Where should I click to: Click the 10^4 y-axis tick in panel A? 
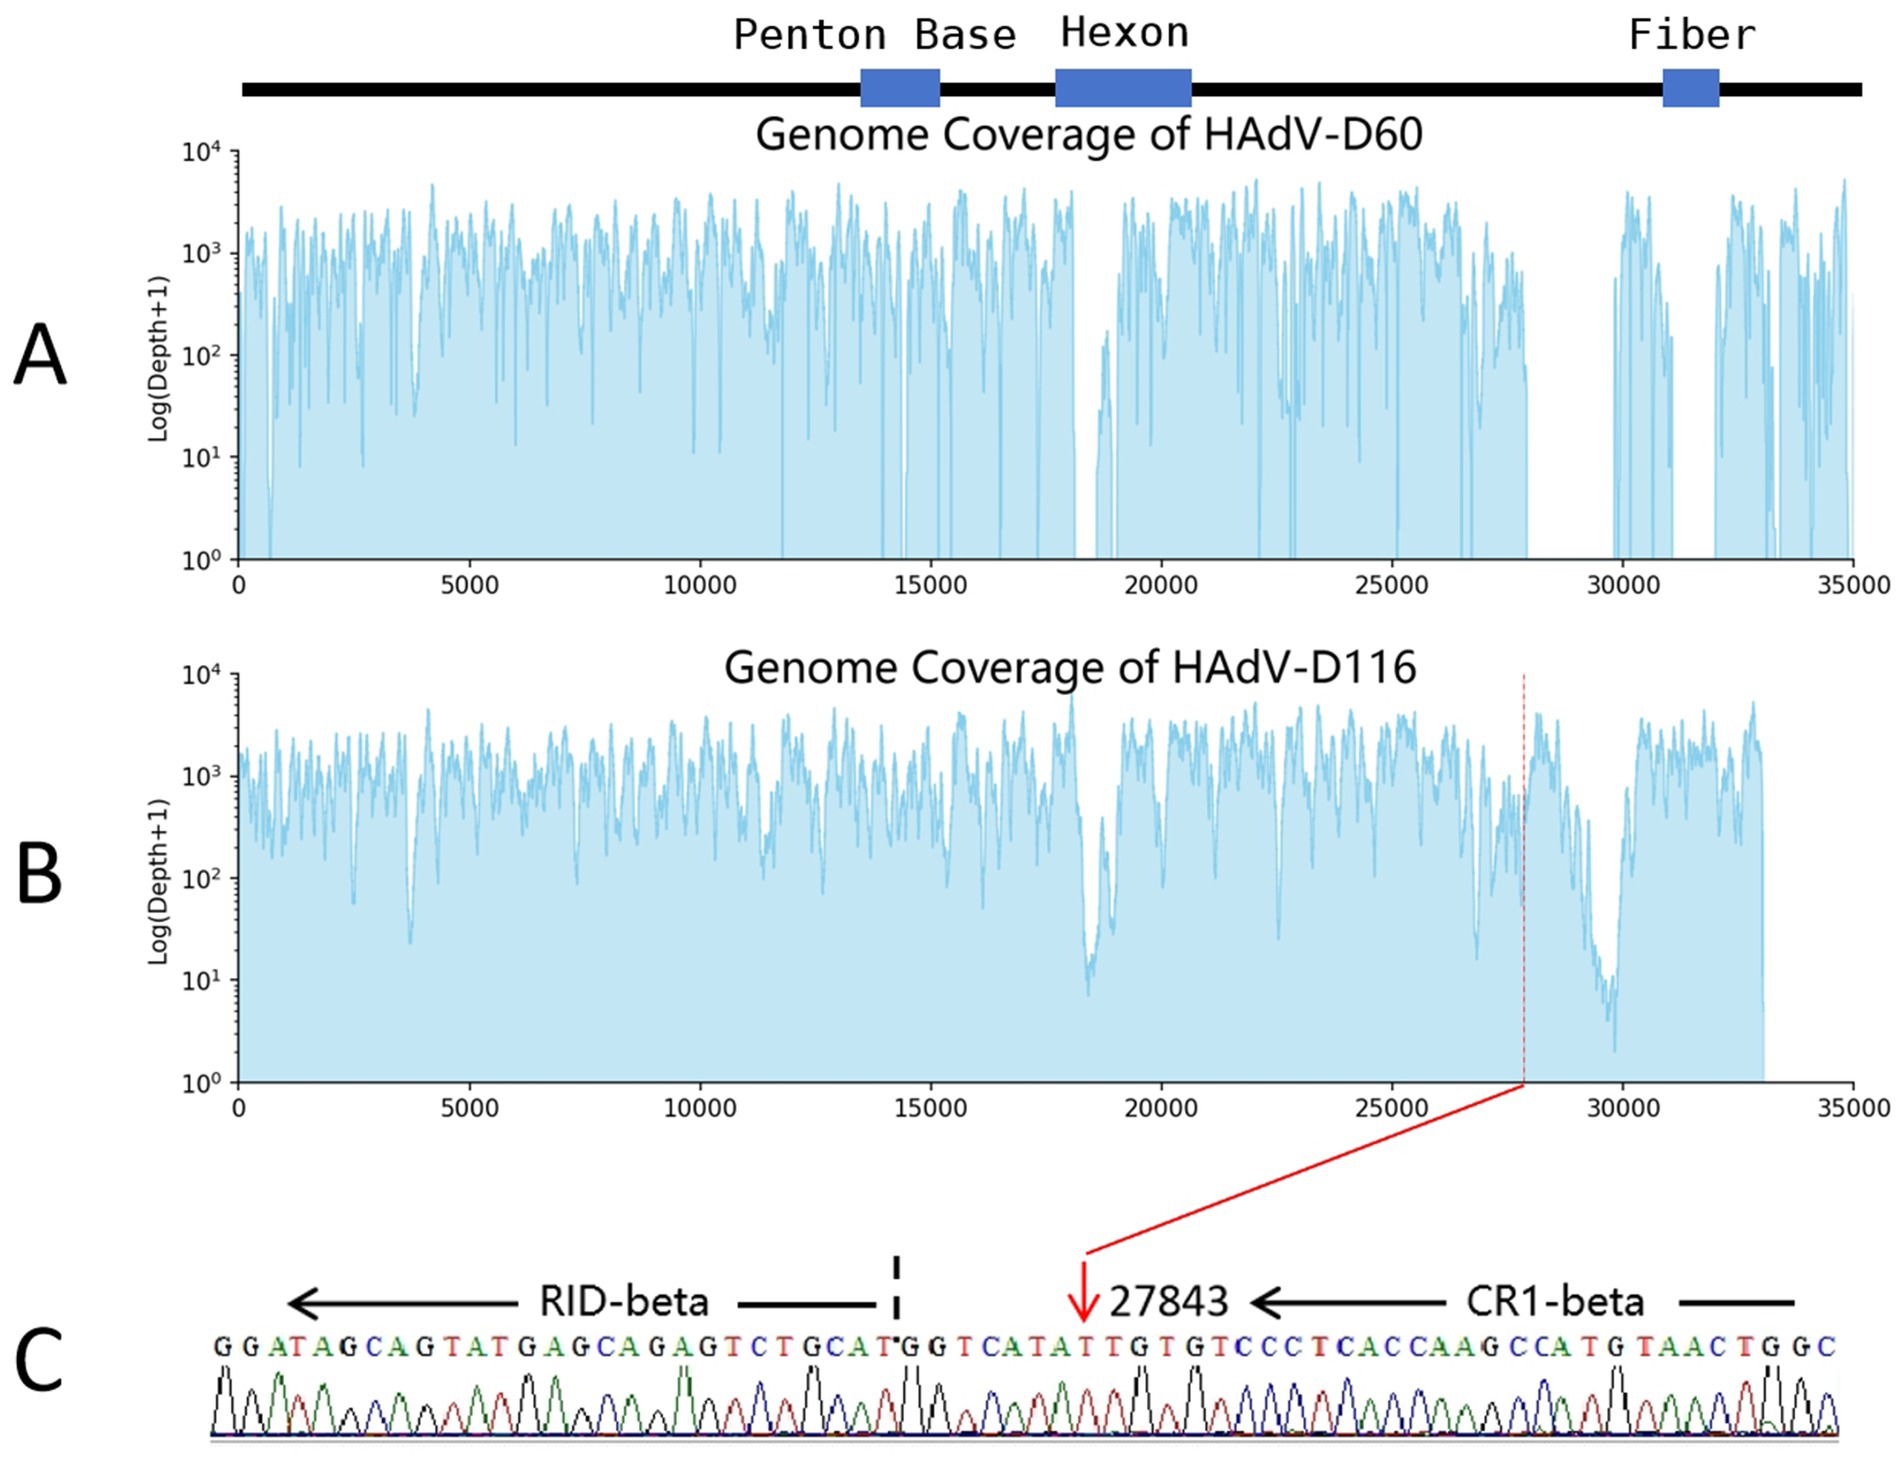(201, 152)
